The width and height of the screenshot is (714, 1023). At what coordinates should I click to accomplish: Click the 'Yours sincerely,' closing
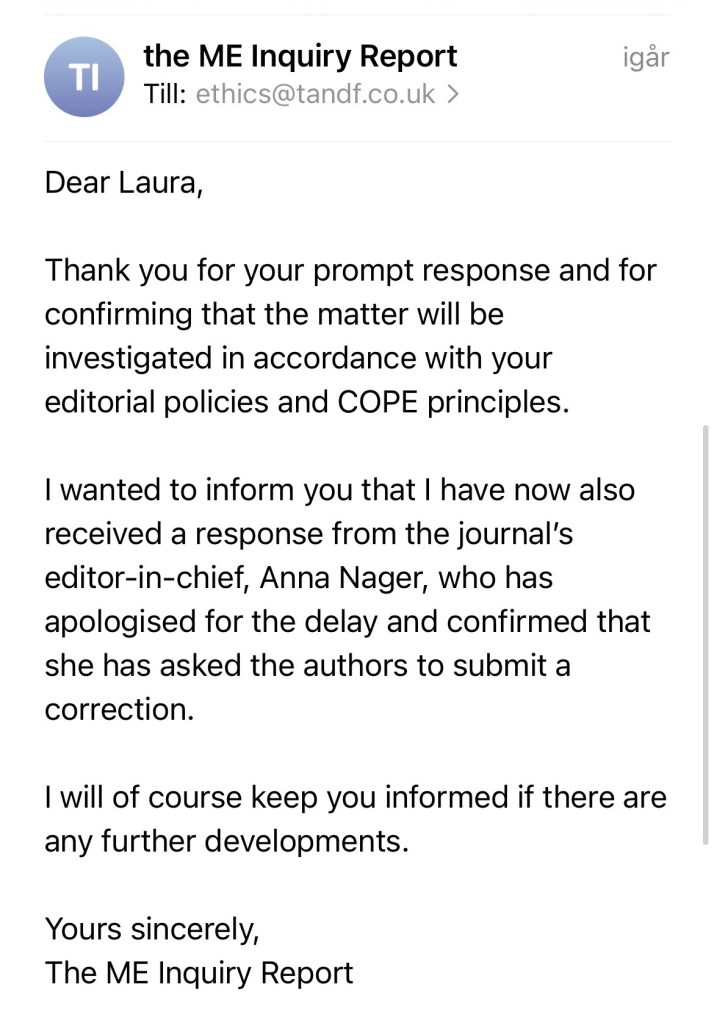click(152, 929)
